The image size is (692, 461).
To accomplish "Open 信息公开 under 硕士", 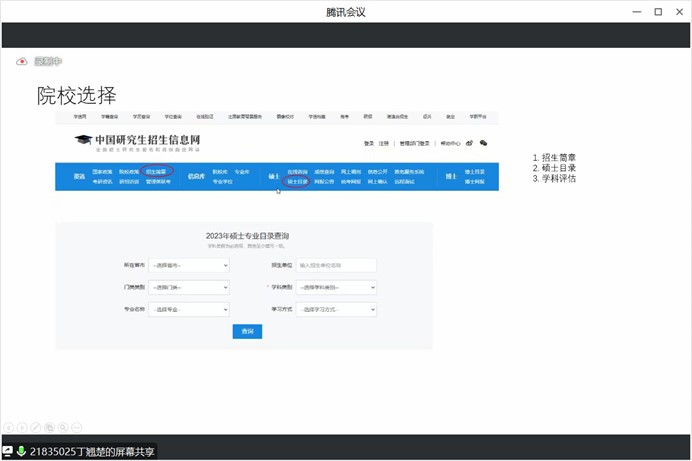I will pyautogui.click(x=377, y=172).
